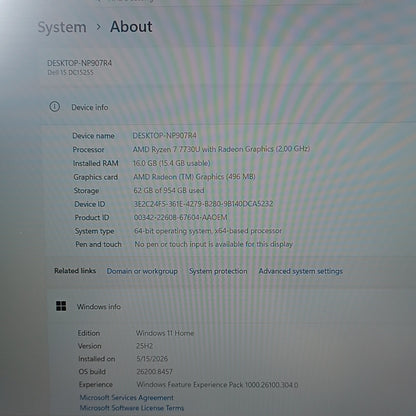Select the Windows 11 Home edition value

(165, 333)
